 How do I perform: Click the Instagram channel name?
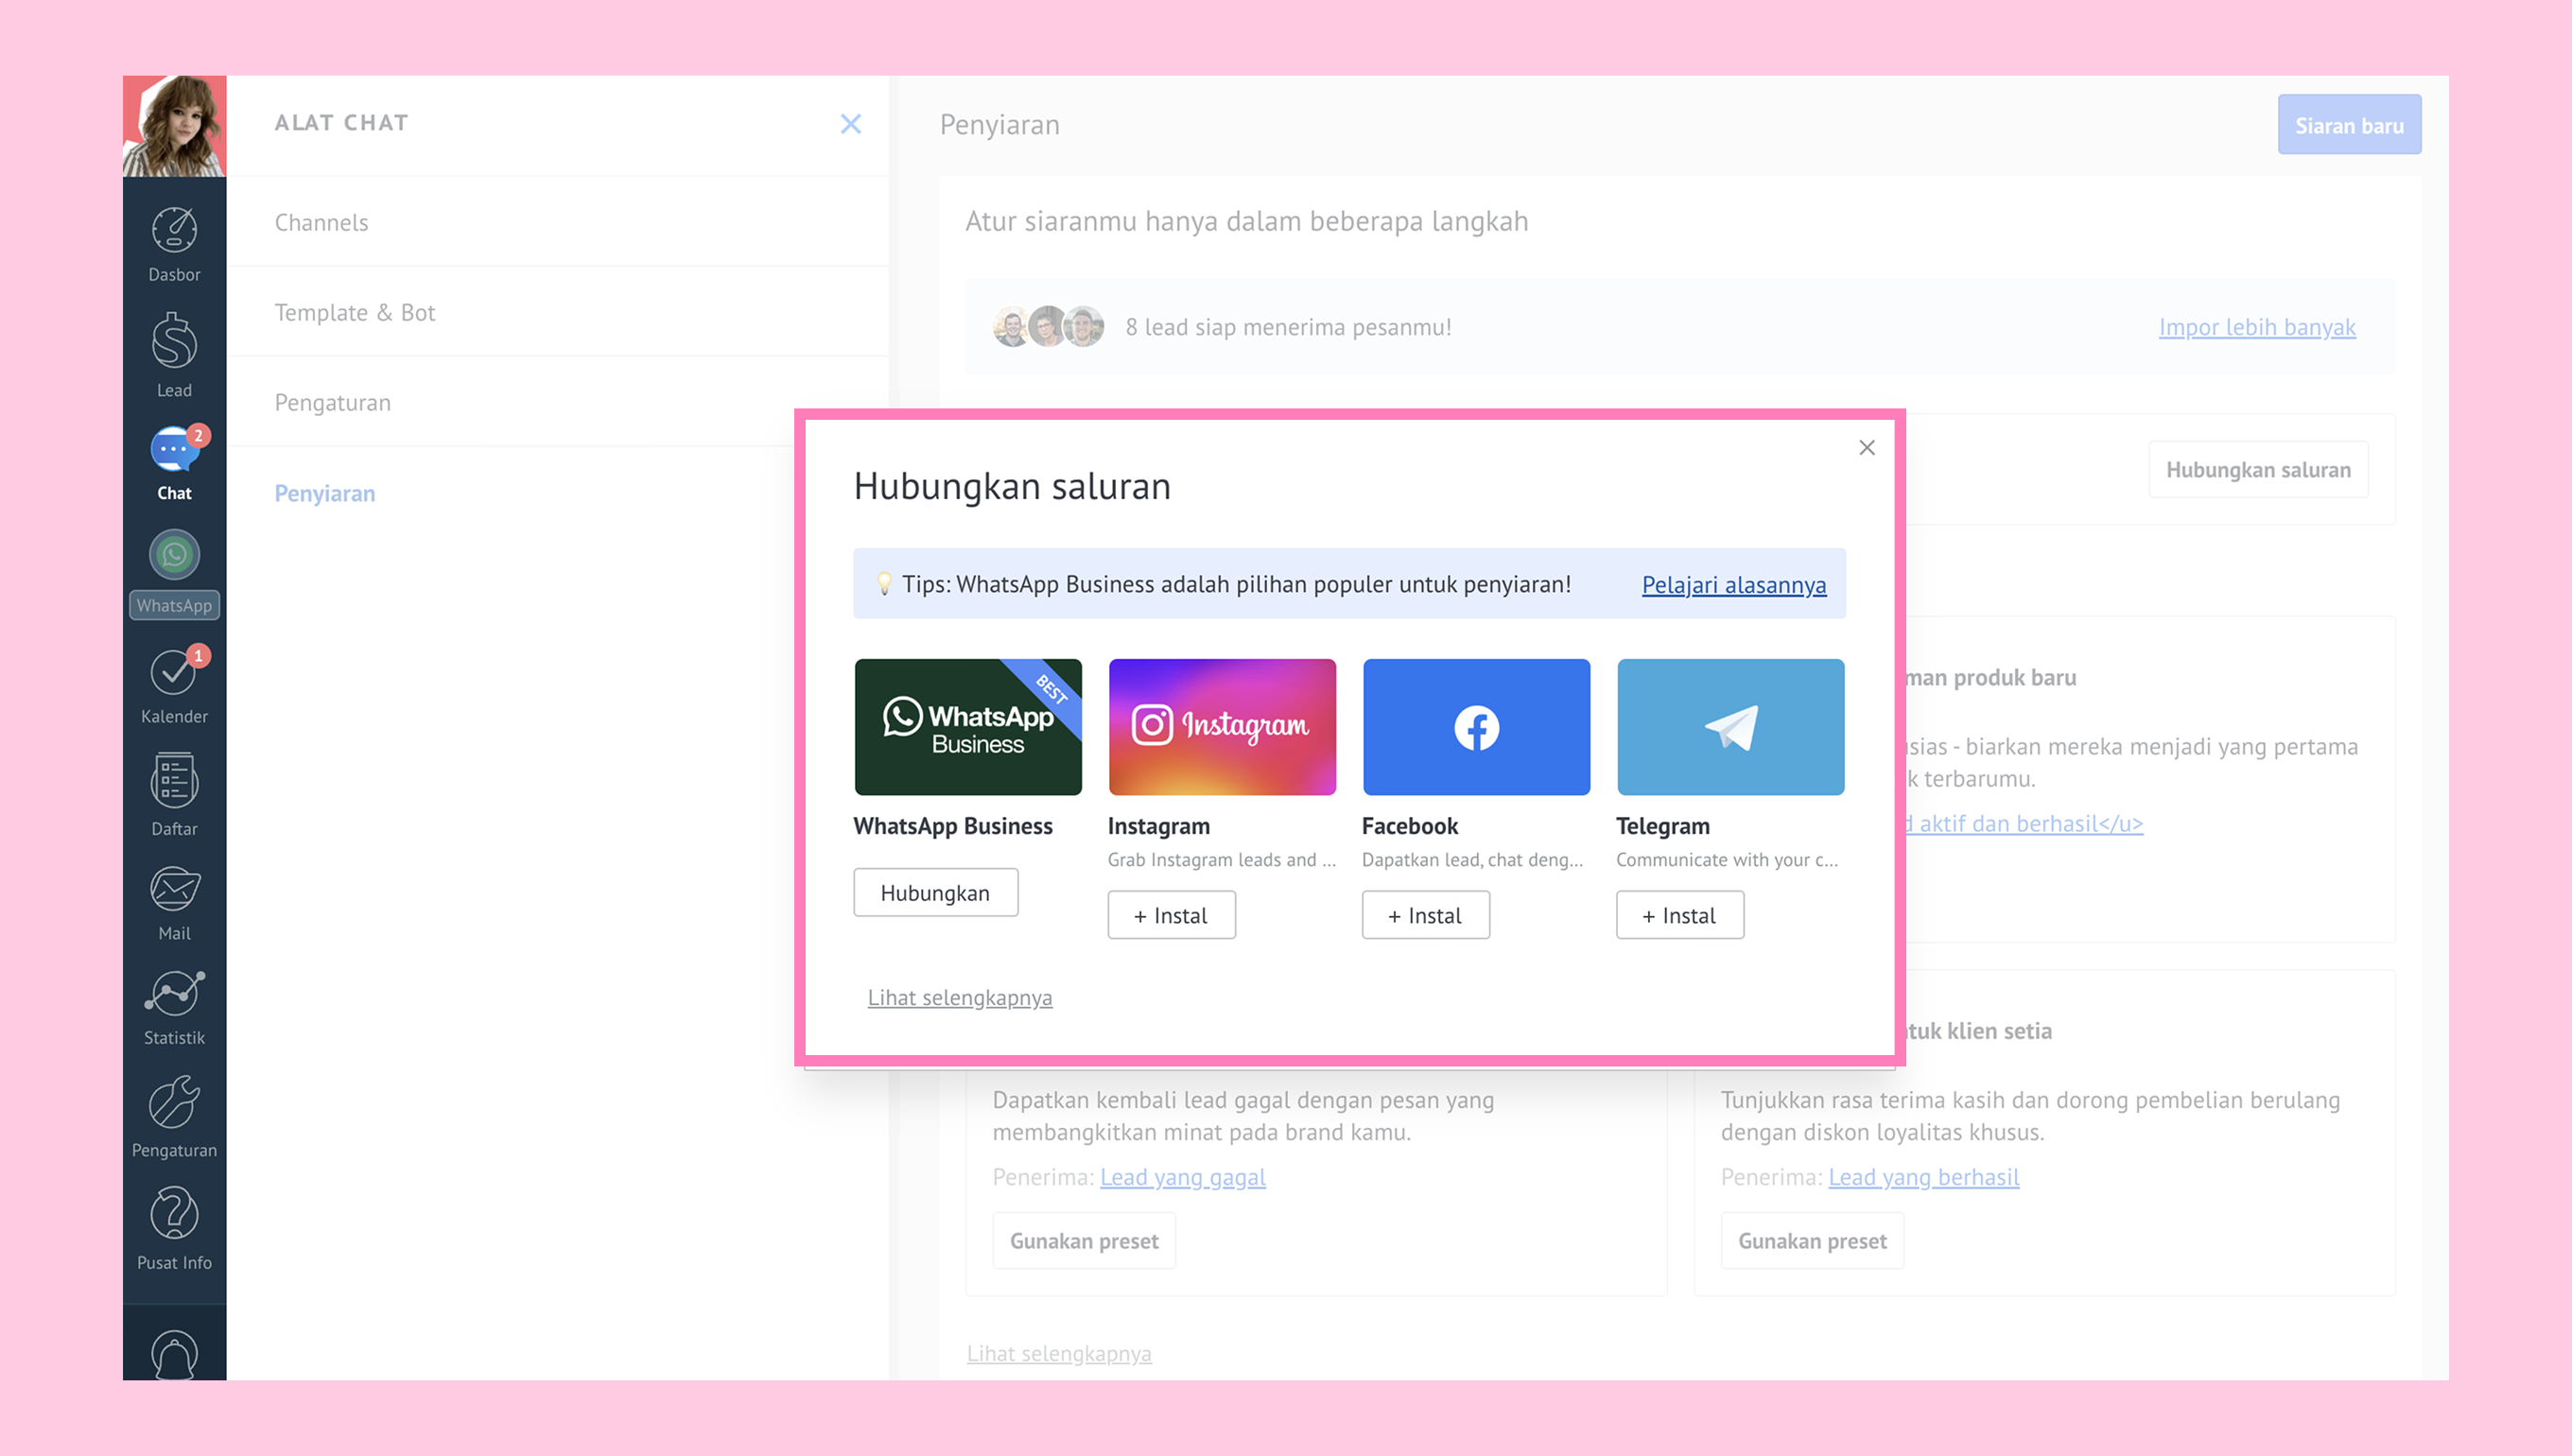(1158, 826)
